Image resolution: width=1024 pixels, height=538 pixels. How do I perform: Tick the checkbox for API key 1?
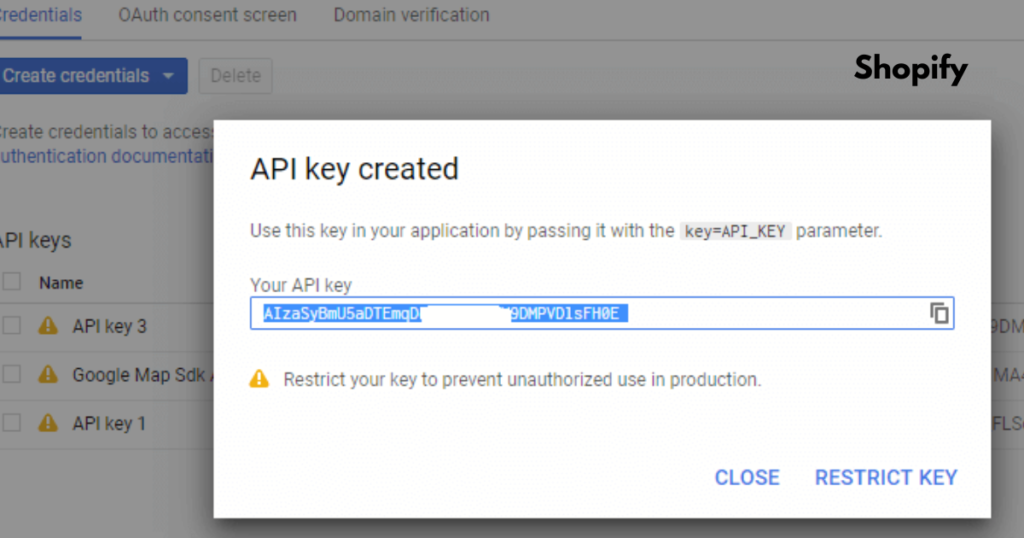pos(11,423)
